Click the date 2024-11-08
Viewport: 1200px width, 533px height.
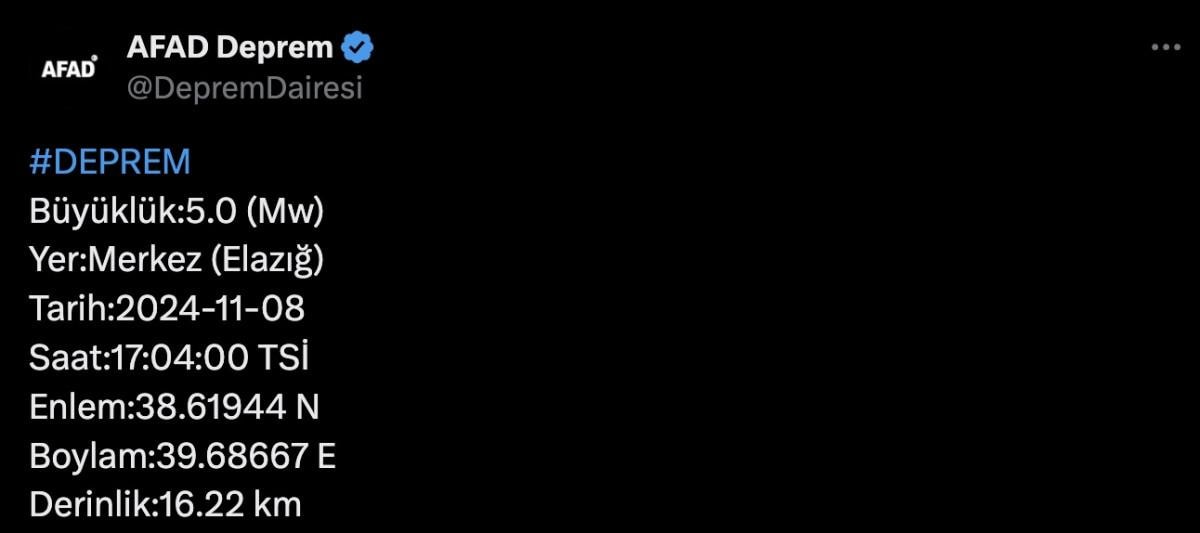click(x=210, y=309)
